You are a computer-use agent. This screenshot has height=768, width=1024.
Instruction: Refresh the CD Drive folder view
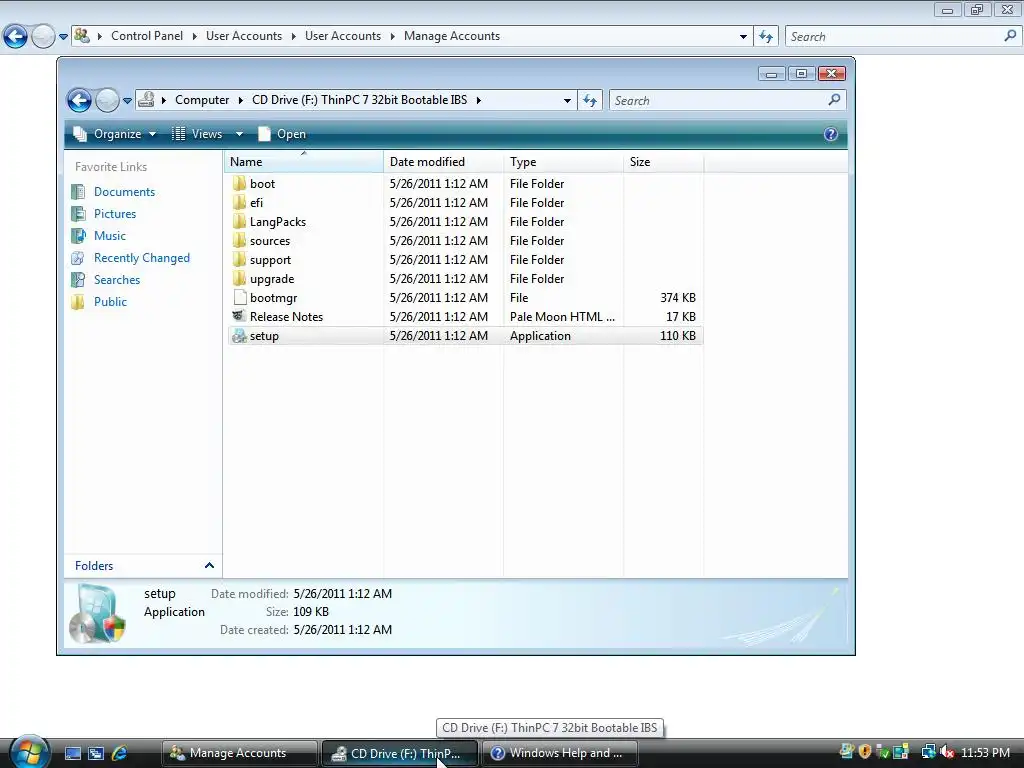[590, 101]
